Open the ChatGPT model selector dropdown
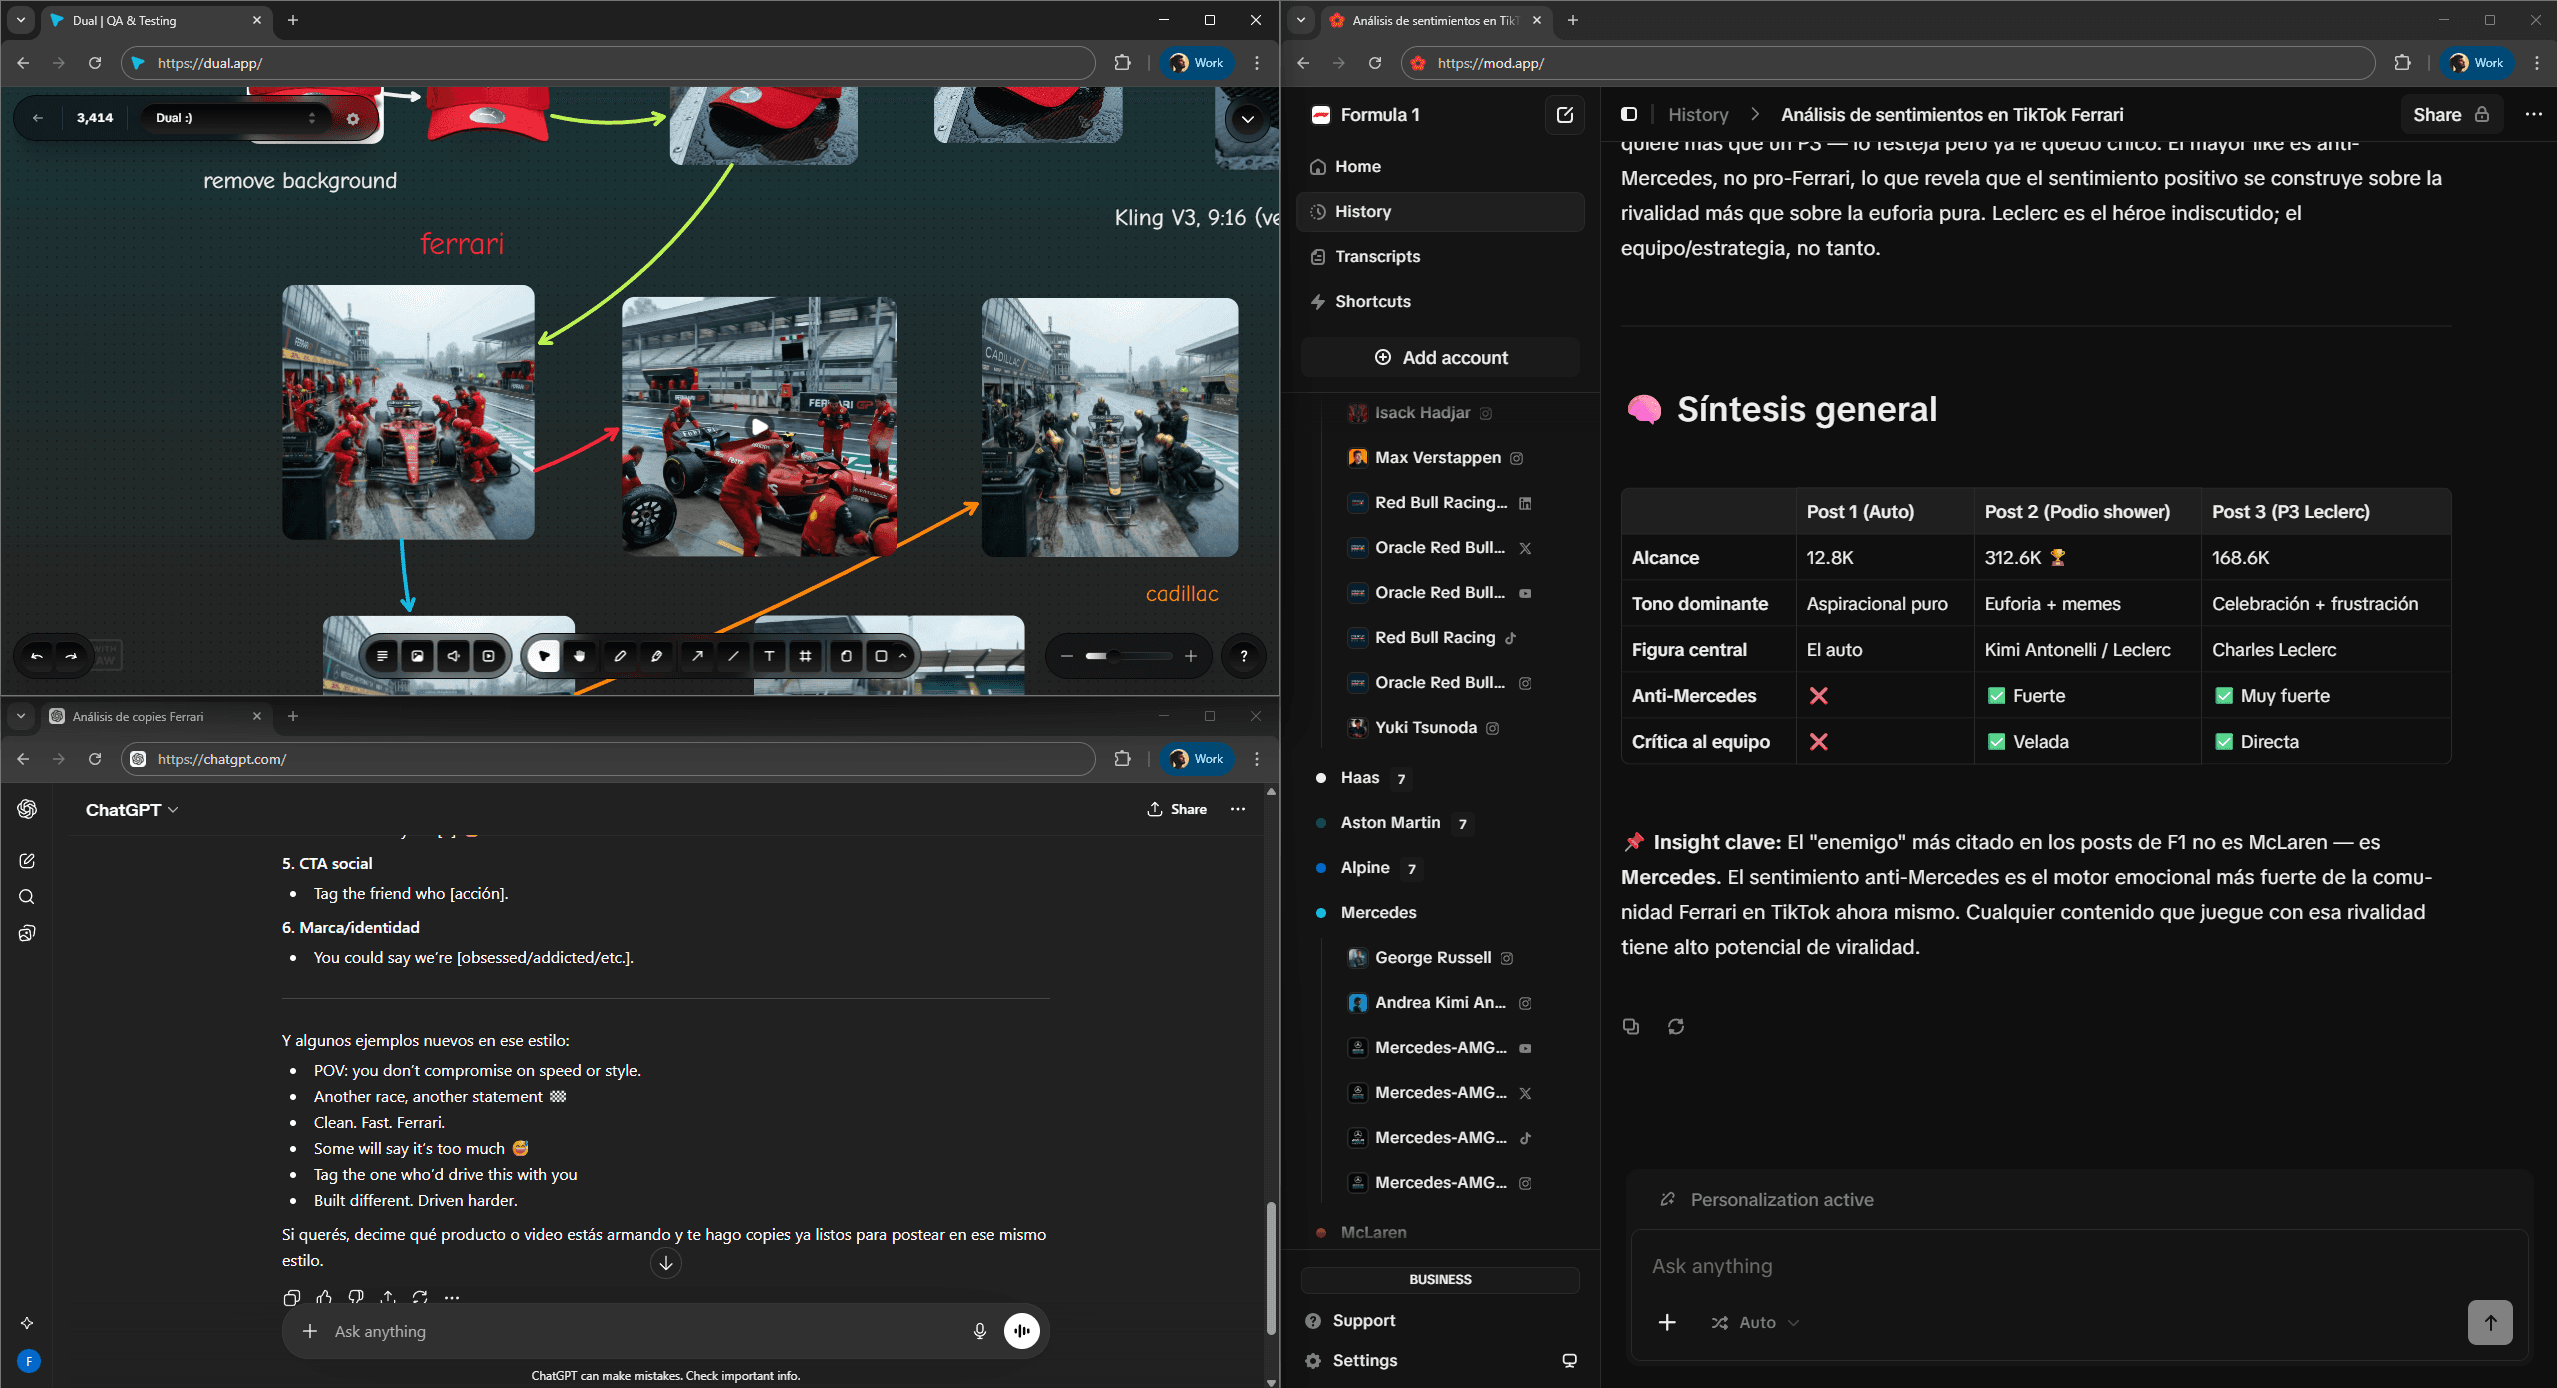Viewport: 2557px width, 1388px height. coord(133,809)
